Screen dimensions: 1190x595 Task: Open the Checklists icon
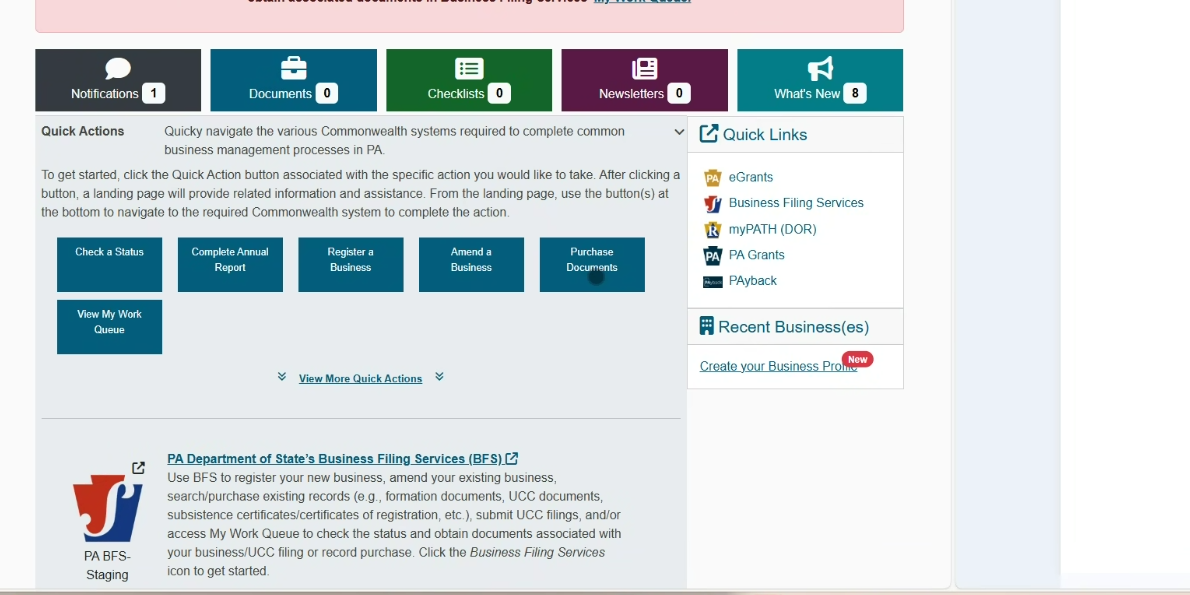pos(467,68)
